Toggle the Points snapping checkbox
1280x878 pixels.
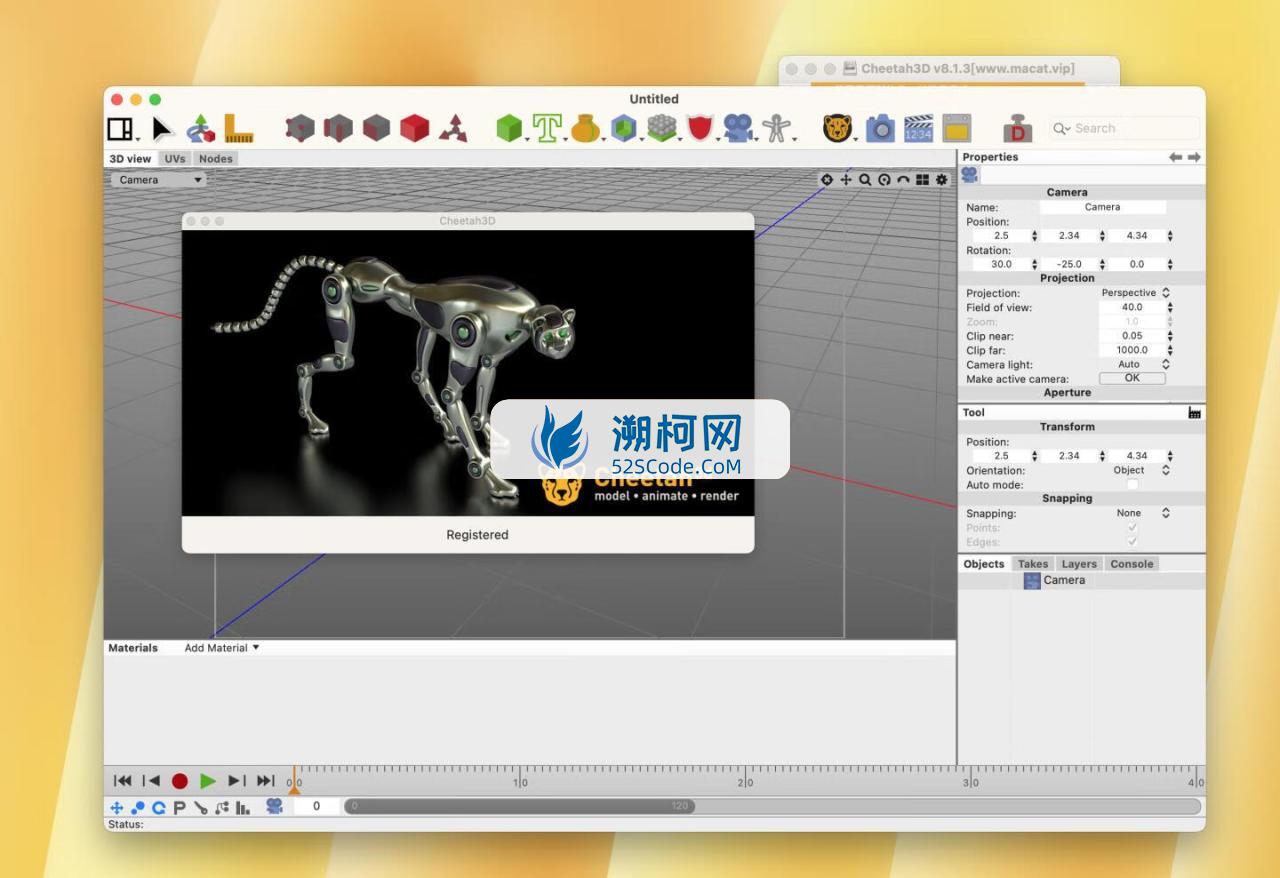coord(1132,527)
